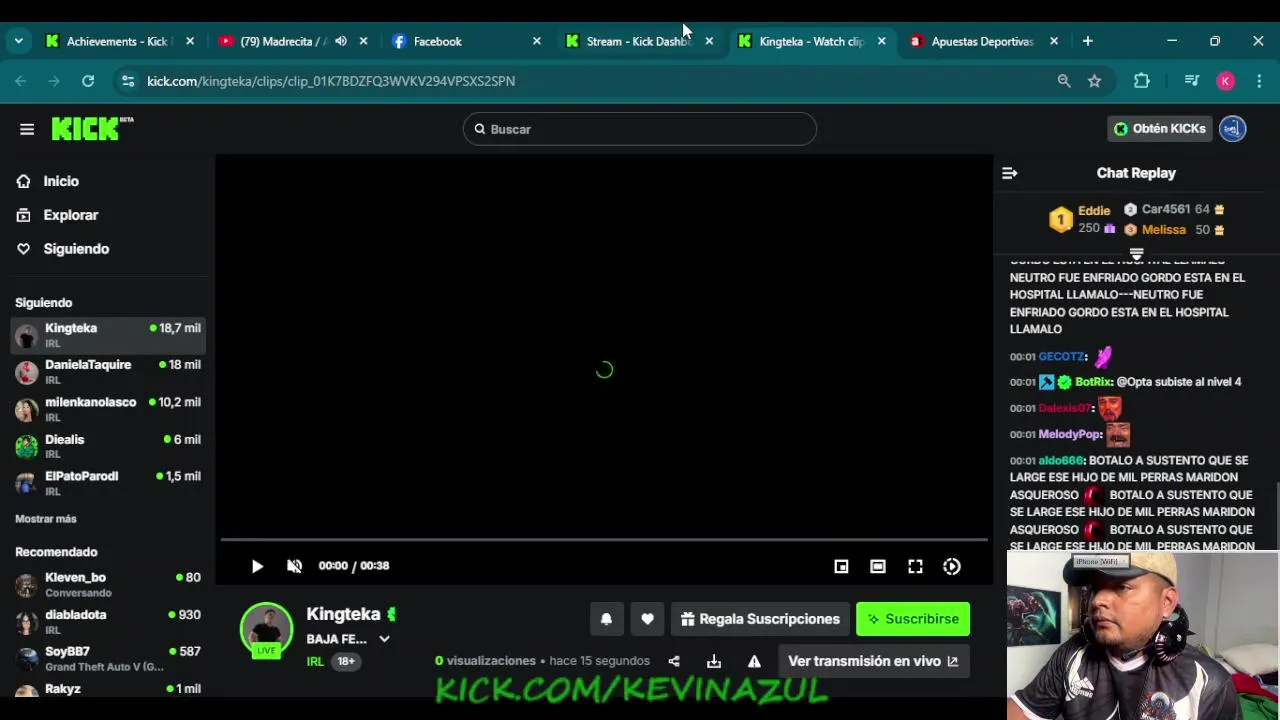Go to Inicio
This screenshot has height=720, width=1280.
[x=60, y=181]
